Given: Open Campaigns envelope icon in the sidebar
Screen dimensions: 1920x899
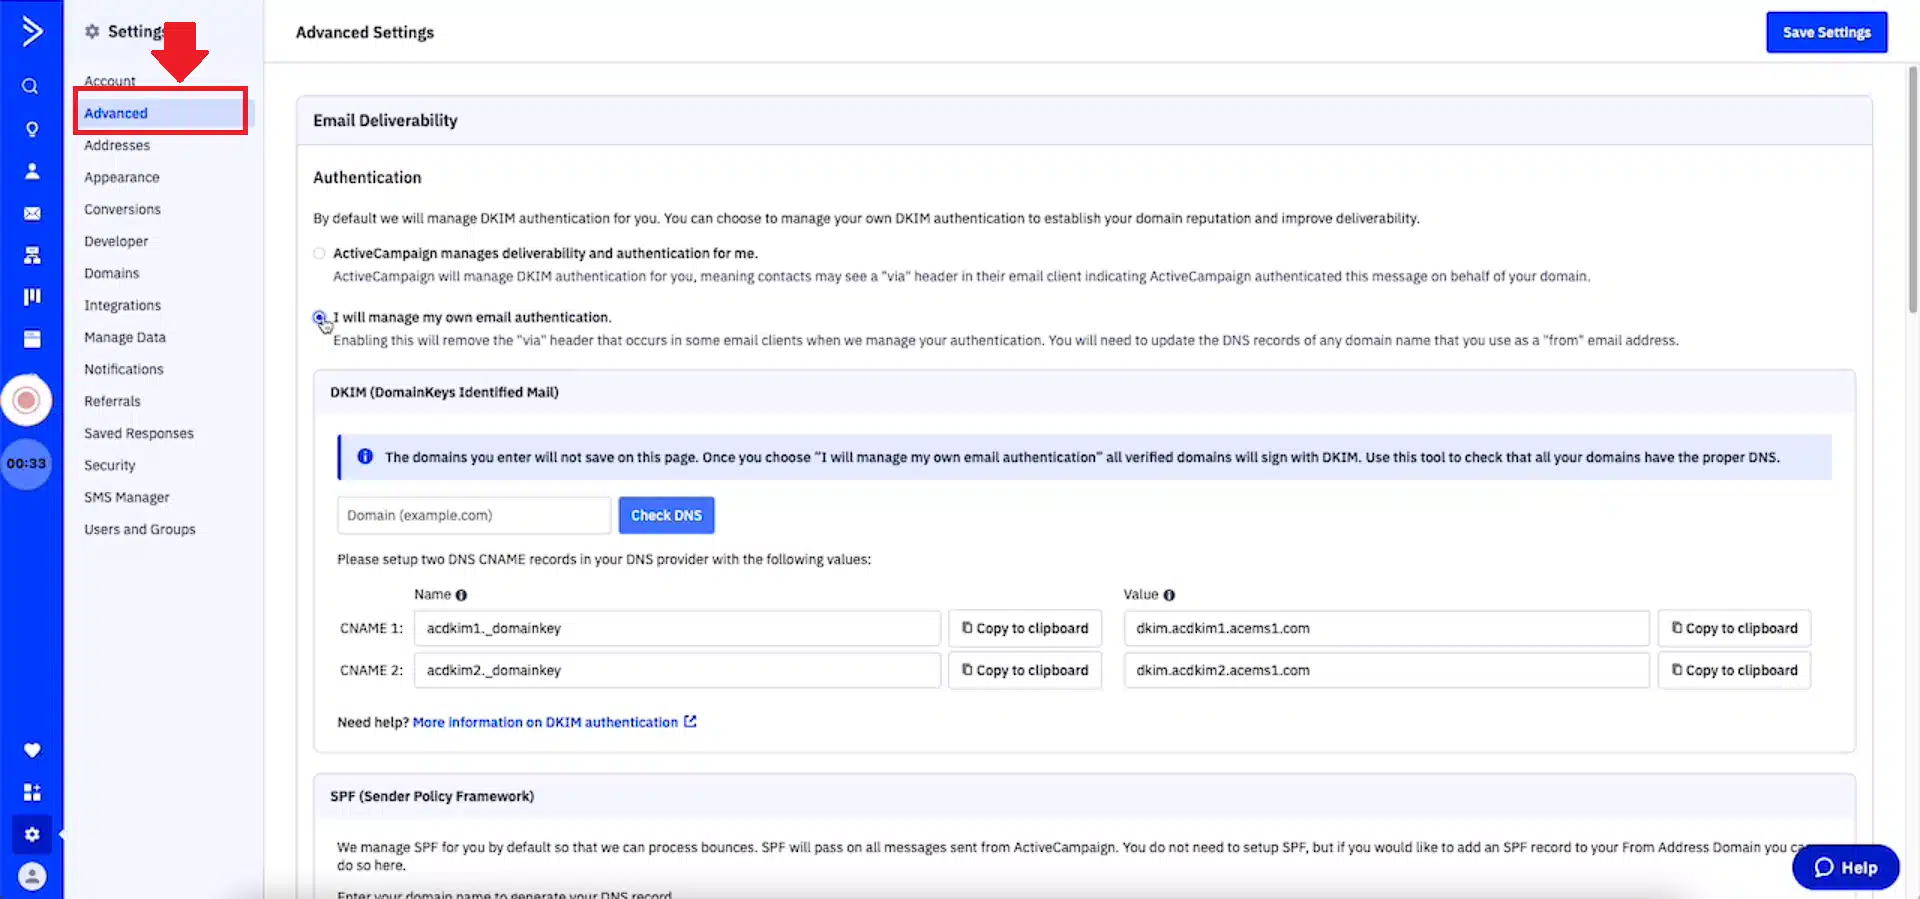Looking at the screenshot, I should (x=32, y=213).
